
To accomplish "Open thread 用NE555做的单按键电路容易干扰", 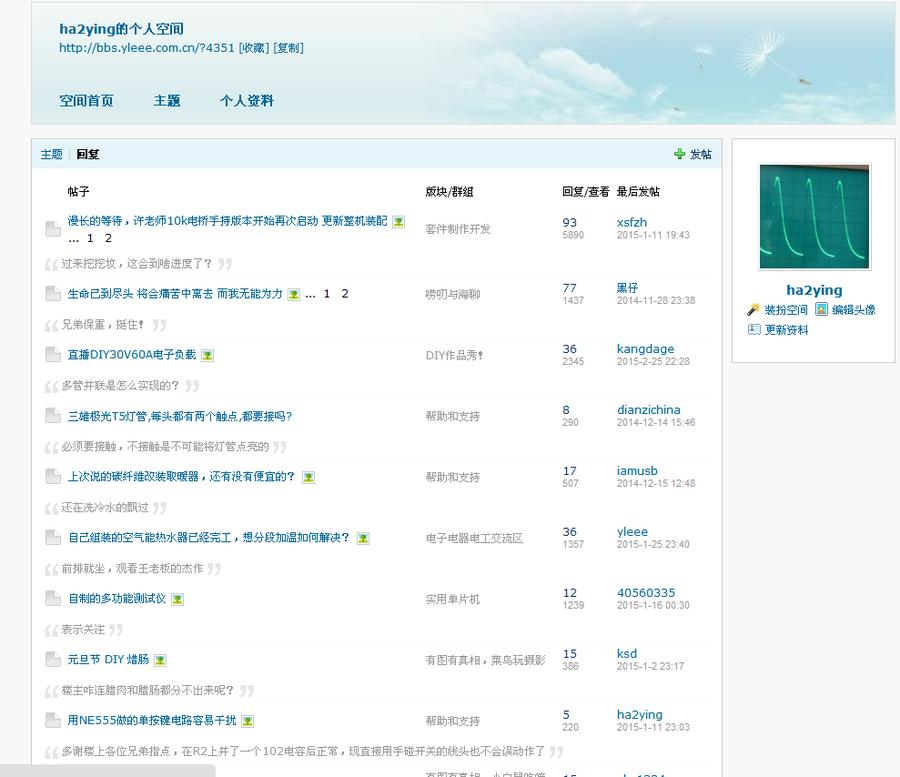I will coord(152,720).
